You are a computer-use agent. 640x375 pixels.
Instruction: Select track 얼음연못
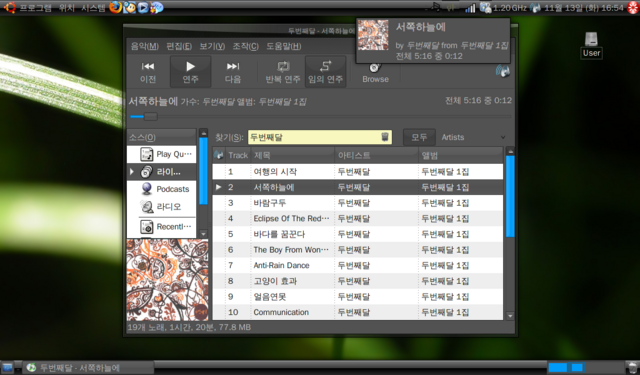tap(358, 297)
